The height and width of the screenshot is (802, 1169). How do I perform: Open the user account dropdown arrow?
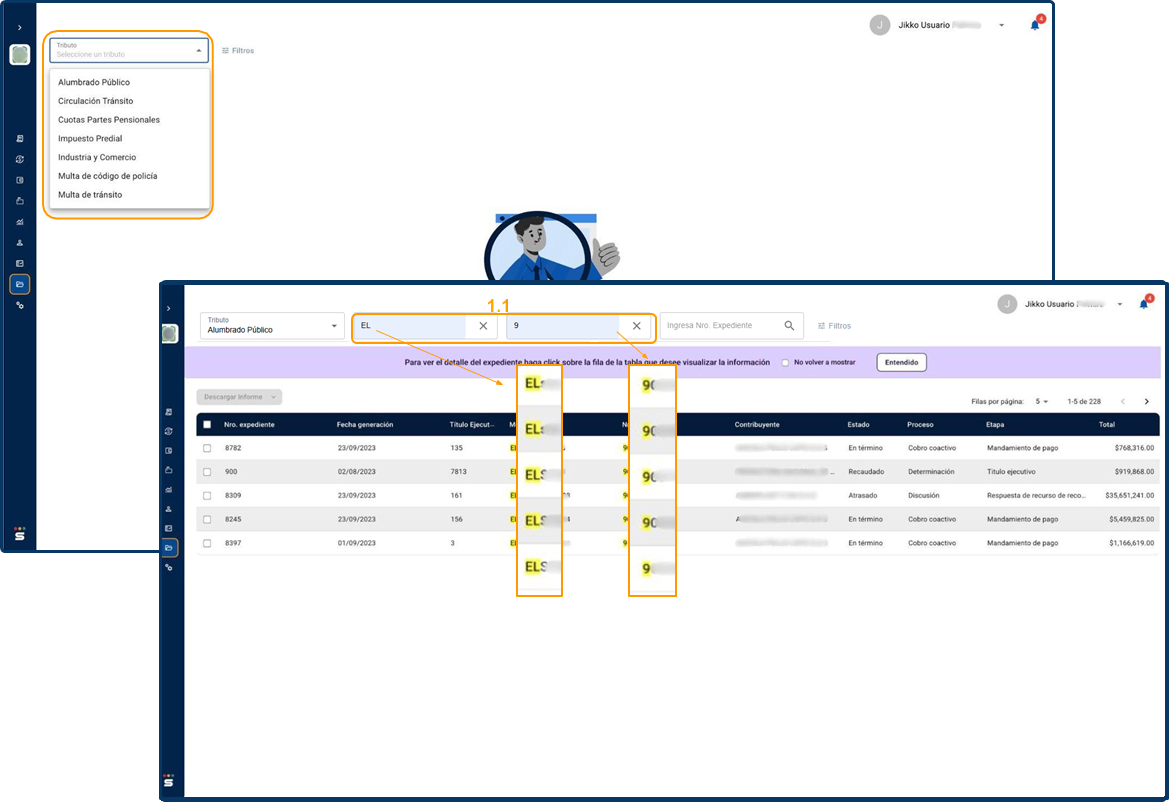click(1120, 304)
